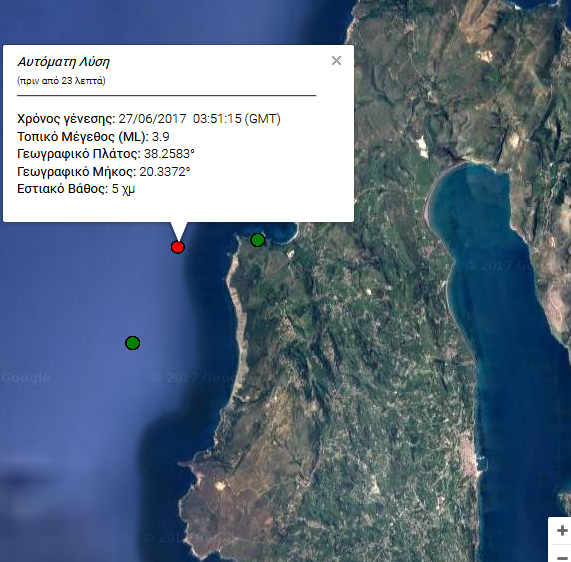Click the Αυτόματη Λύση popup title
The image size is (571, 562).
pyautogui.click(x=64, y=62)
